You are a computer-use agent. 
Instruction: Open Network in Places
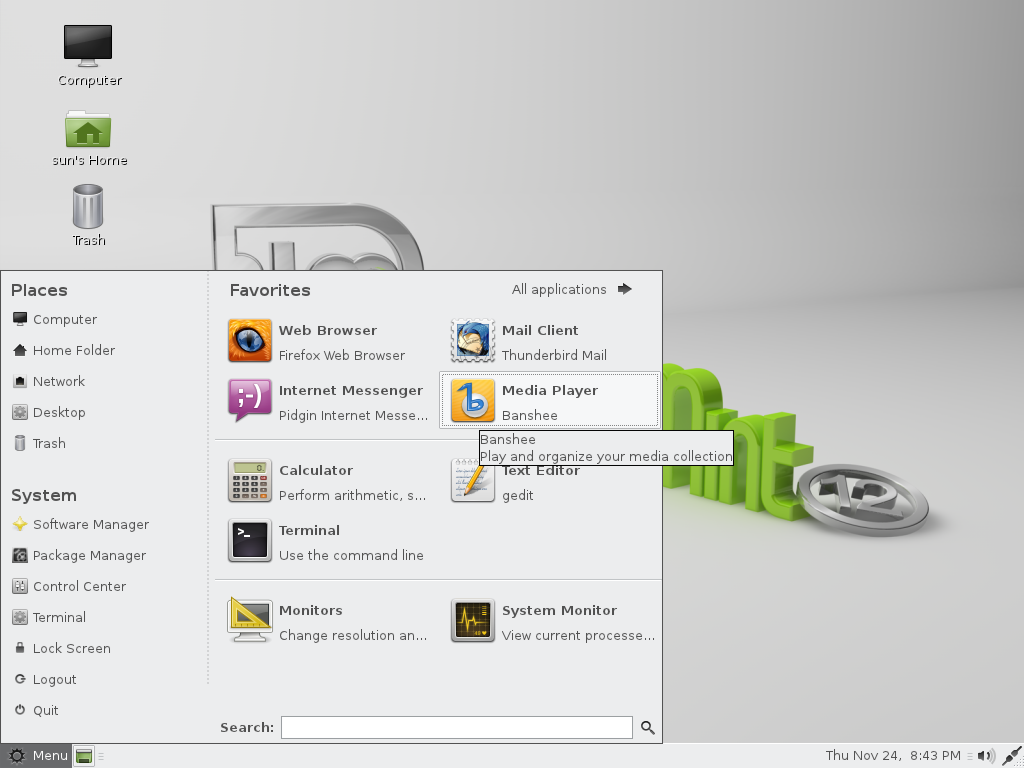(49, 381)
